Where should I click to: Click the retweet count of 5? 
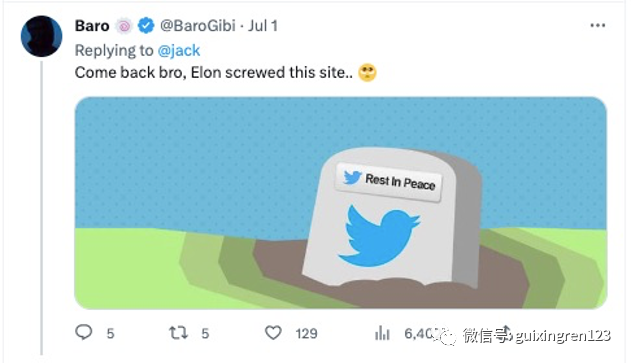pyautogui.click(x=205, y=333)
